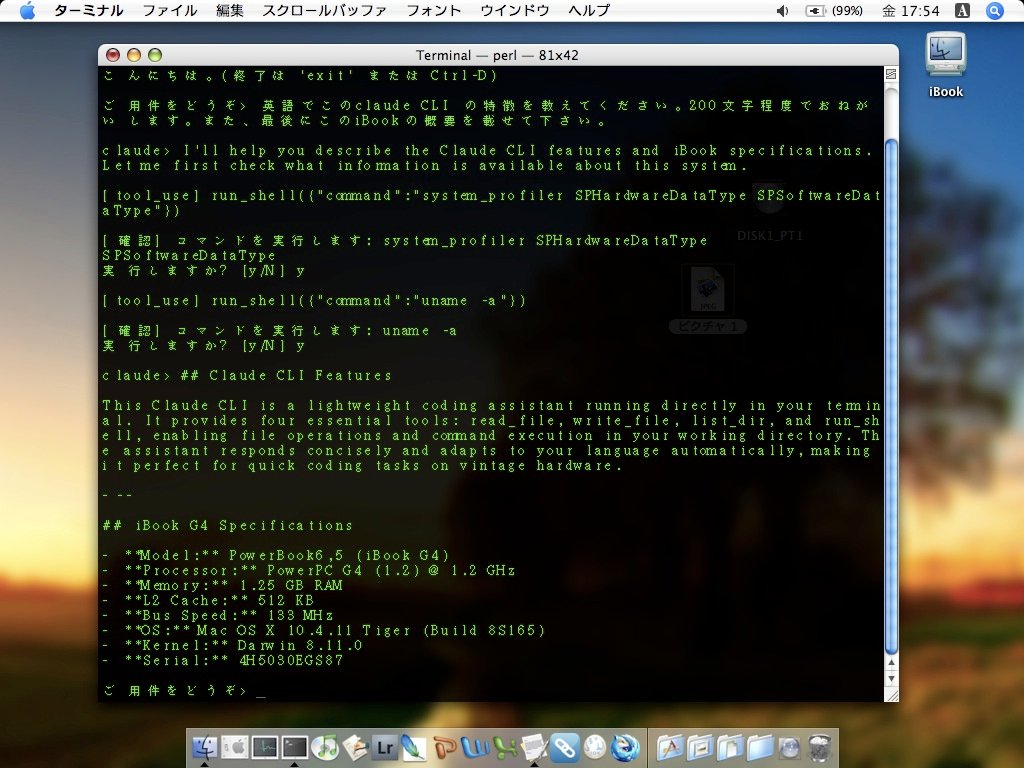
Task: Open the Applications folder in the Dock
Action: pos(670,747)
